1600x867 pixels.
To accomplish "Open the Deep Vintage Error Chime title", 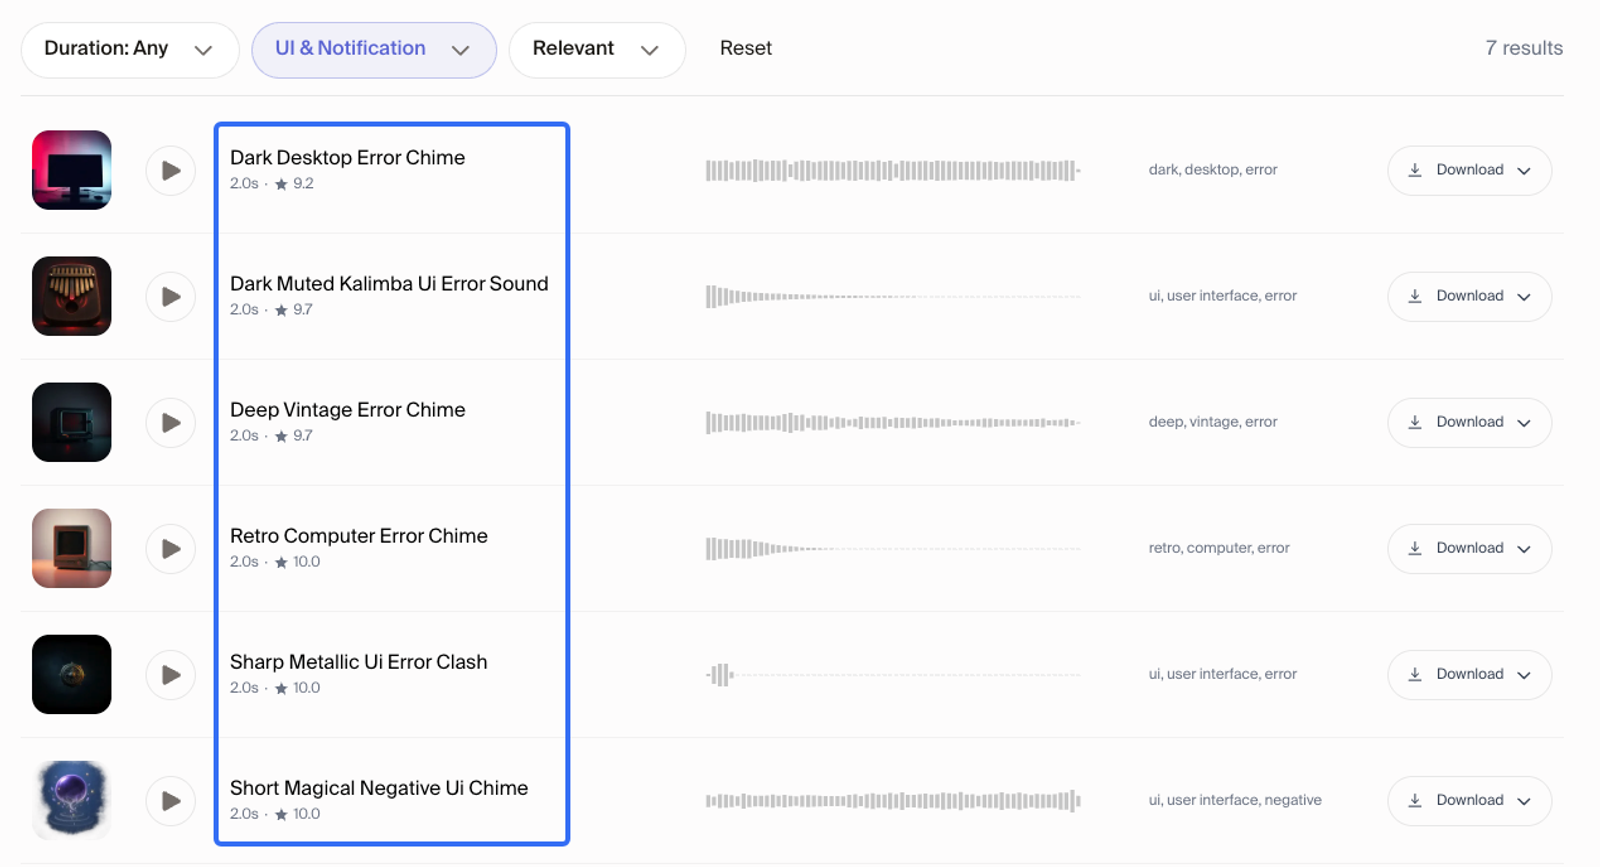I will [x=347, y=410].
